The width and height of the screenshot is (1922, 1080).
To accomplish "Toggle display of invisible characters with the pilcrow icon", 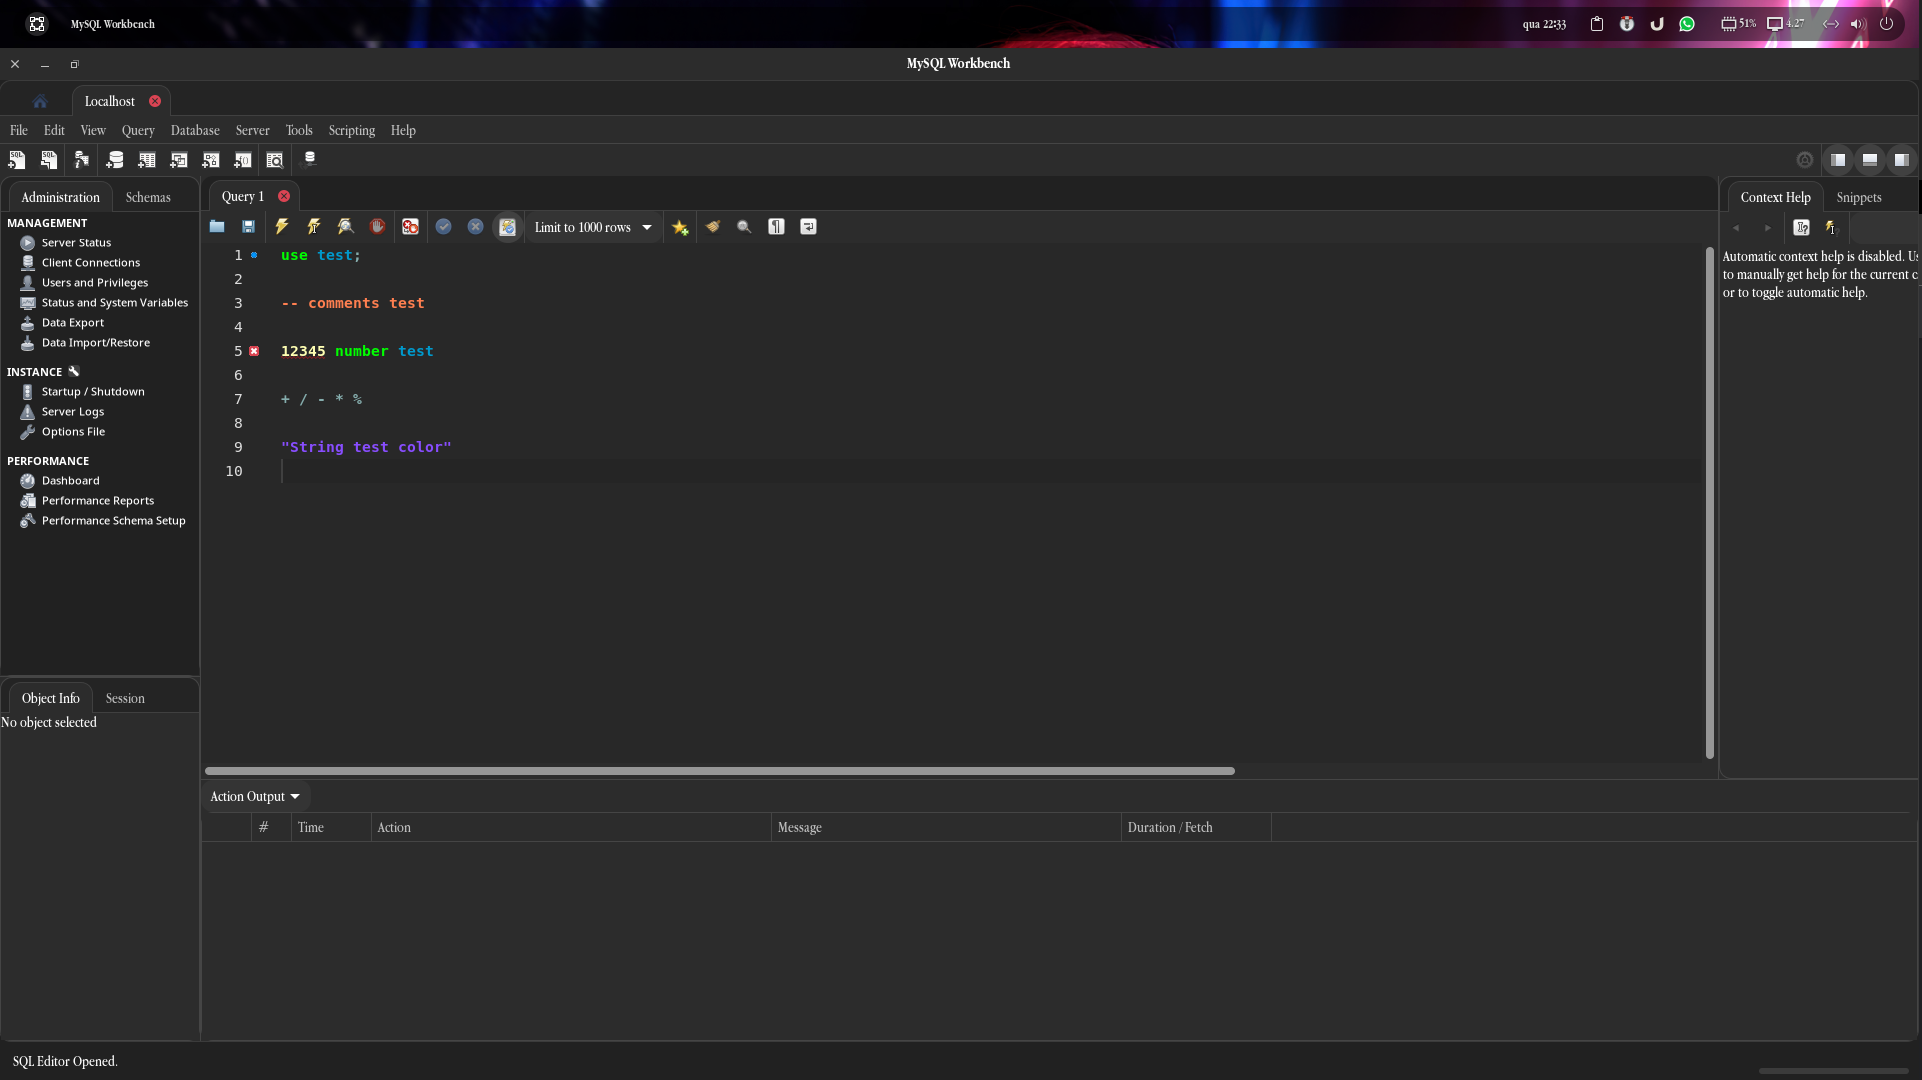I will (776, 227).
